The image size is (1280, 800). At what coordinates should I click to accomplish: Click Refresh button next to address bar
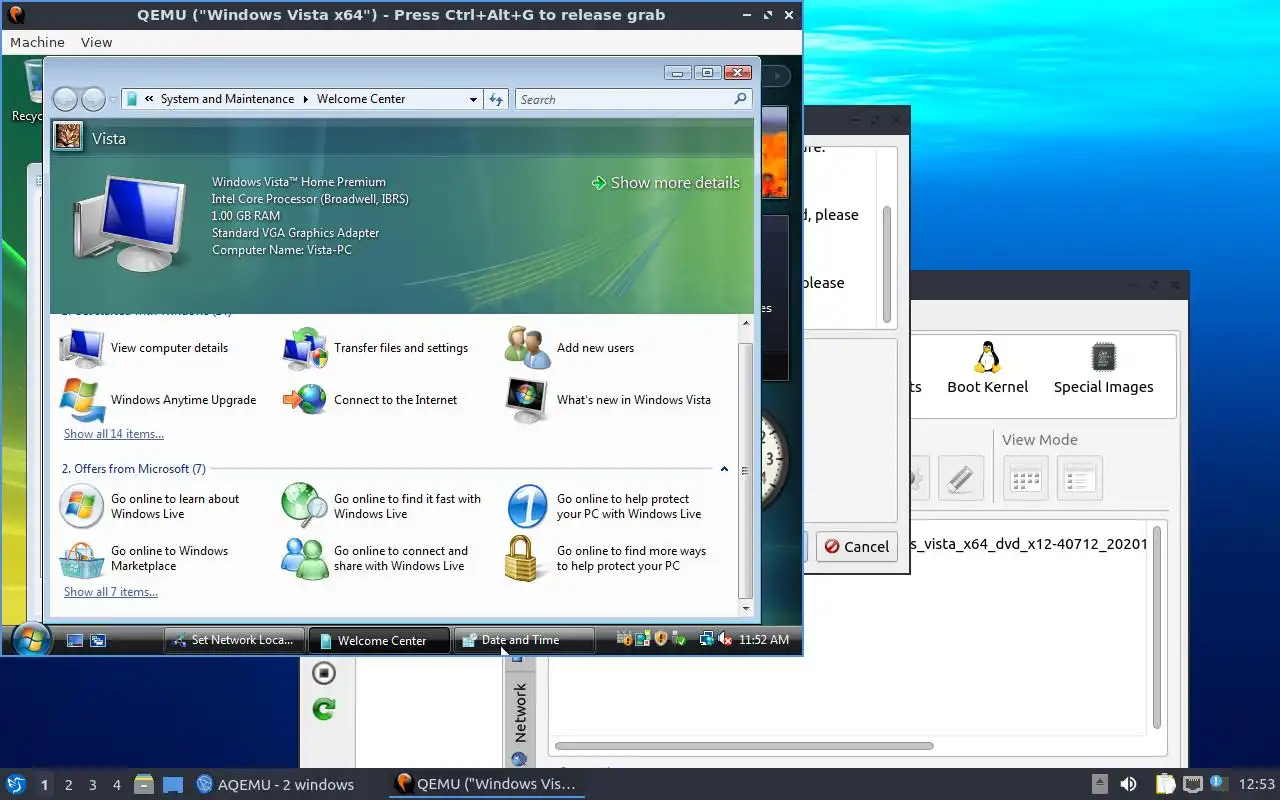click(x=496, y=99)
